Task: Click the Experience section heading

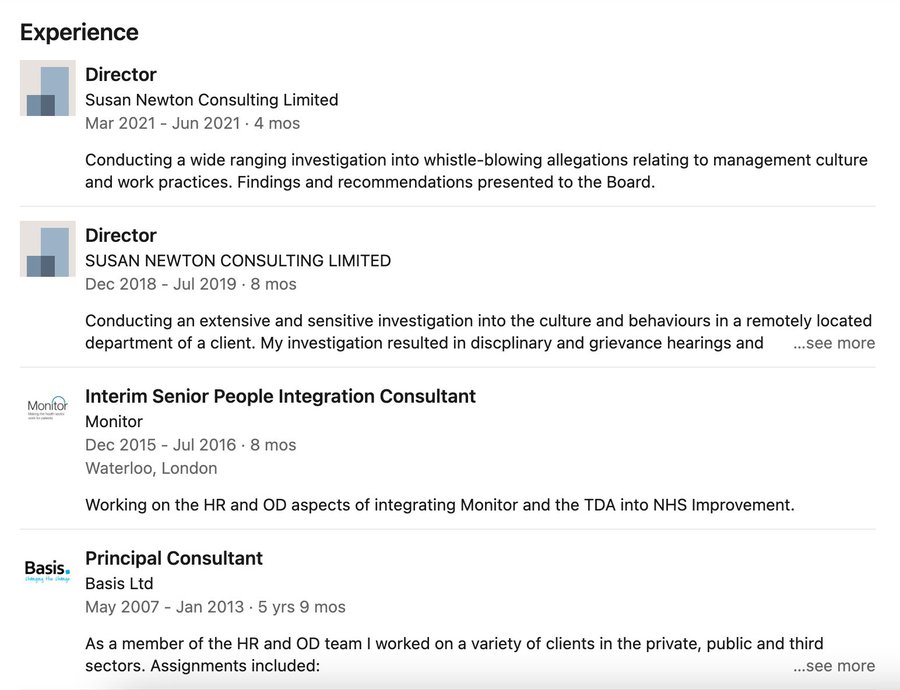Action: 79,32
